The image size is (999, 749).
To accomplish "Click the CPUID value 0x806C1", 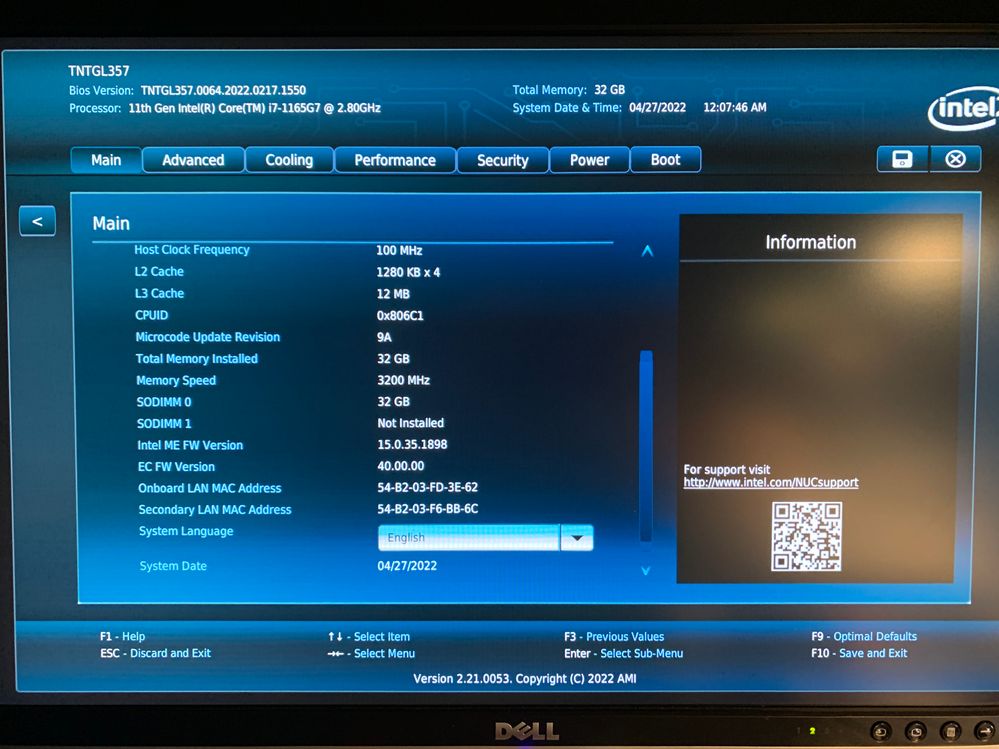I will tap(400, 315).
